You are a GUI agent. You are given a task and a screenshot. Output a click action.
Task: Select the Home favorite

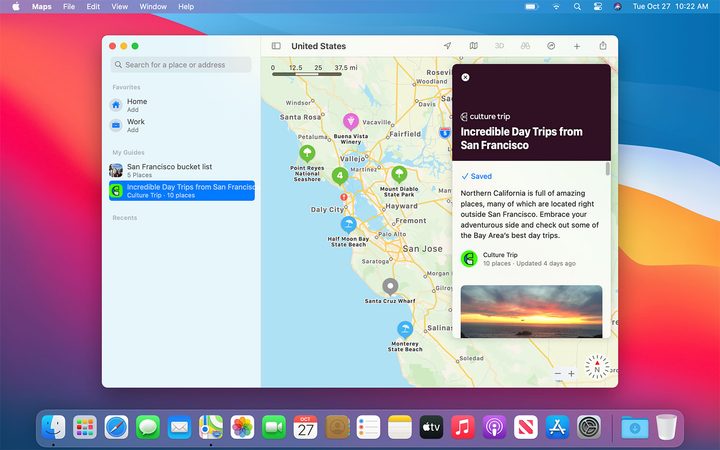181,105
